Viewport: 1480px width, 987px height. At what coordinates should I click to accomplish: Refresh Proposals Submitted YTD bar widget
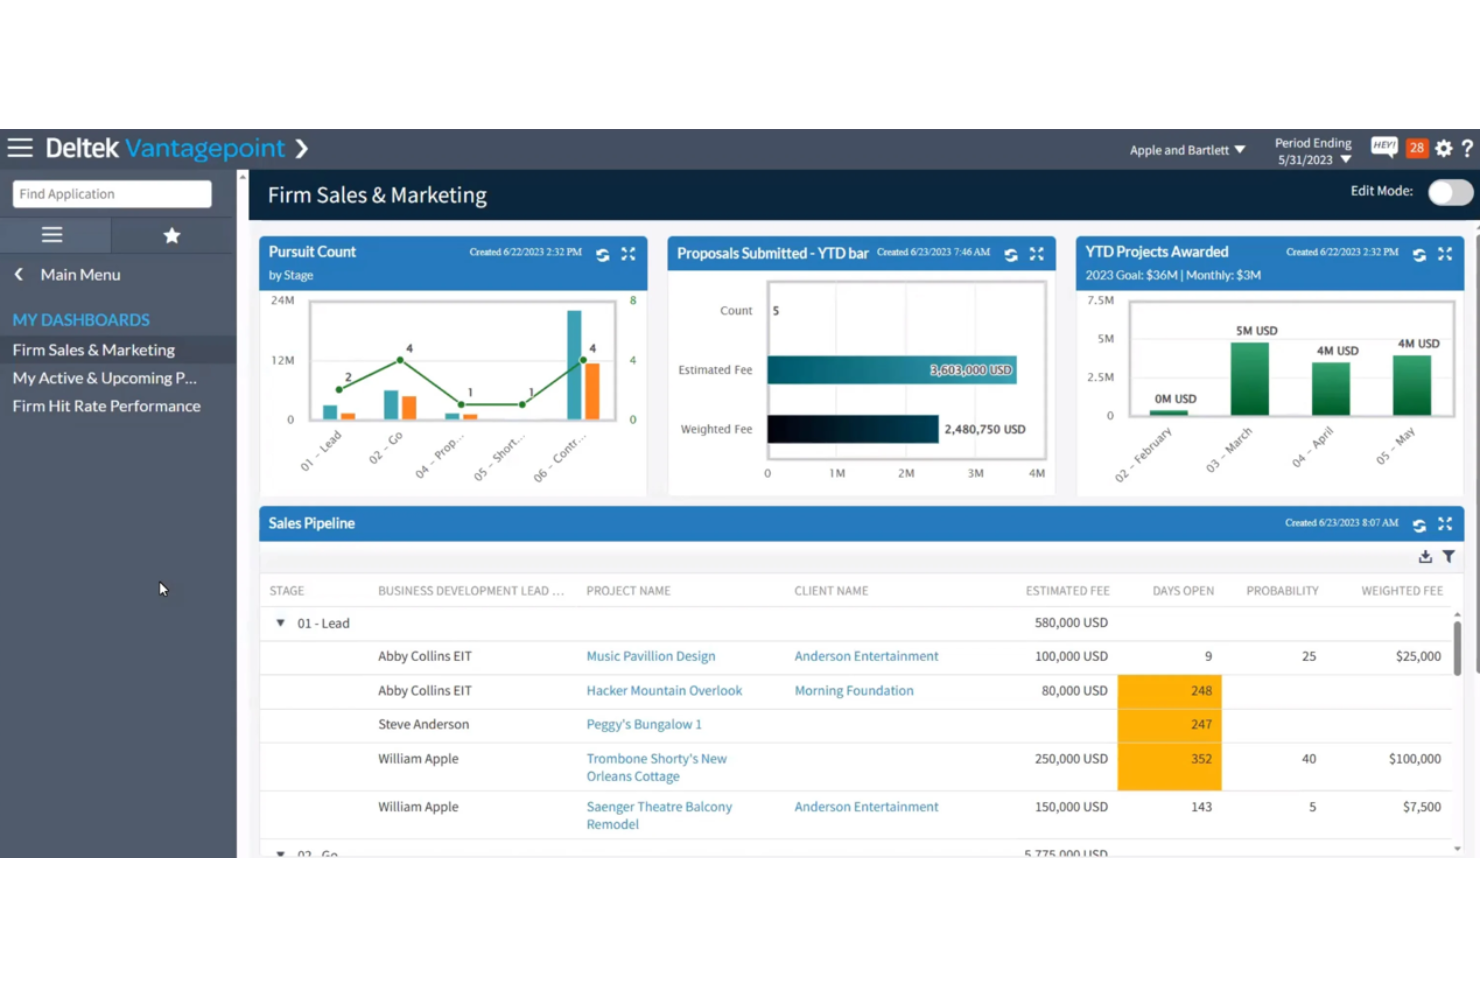coord(1011,255)
